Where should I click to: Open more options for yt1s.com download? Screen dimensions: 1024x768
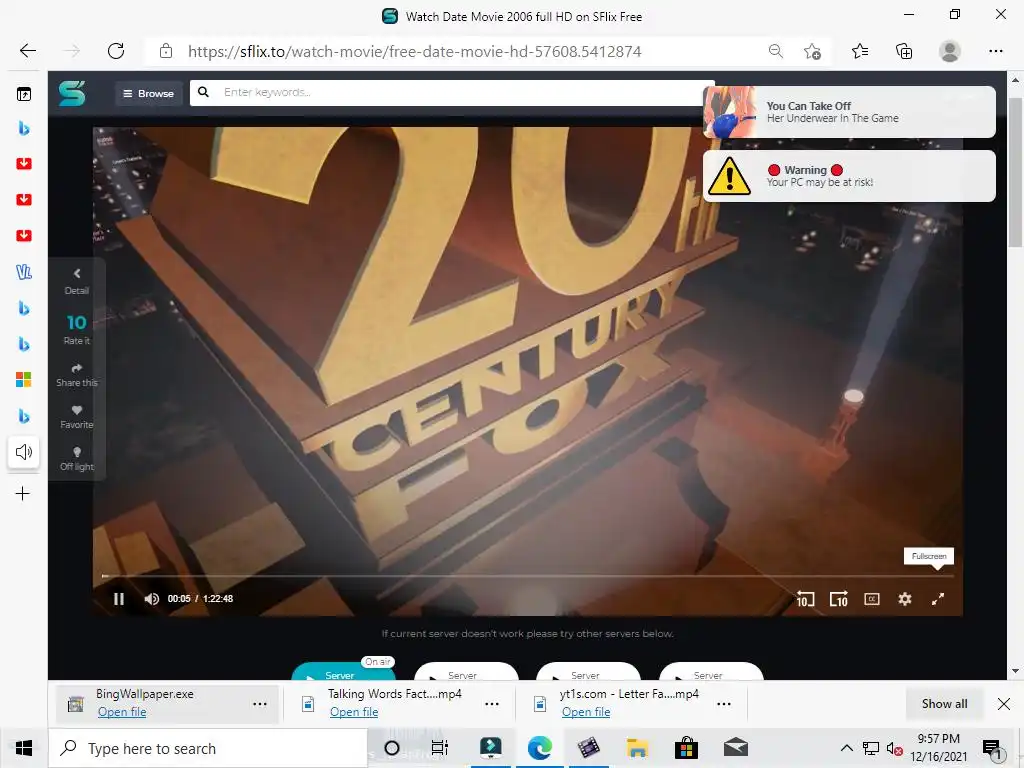coord(724,704)
